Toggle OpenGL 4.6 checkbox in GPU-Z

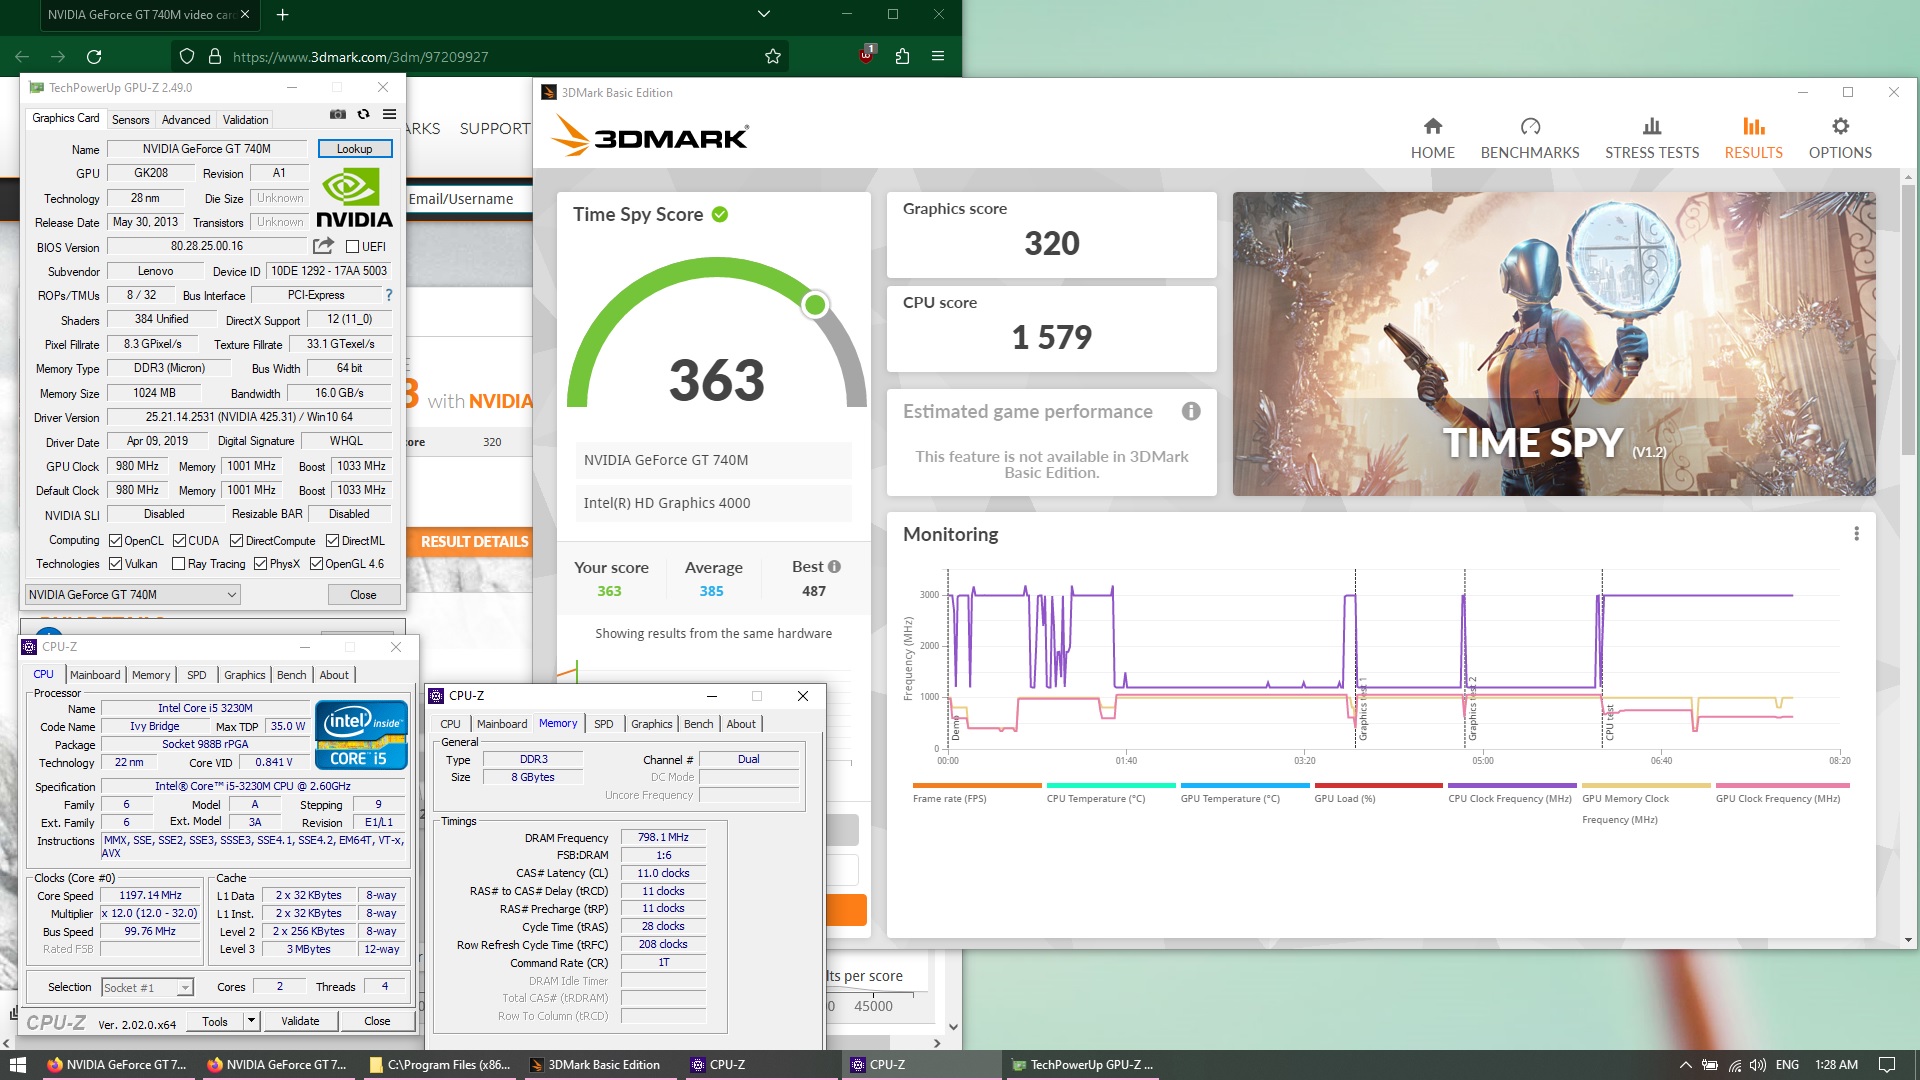point(316,564)
